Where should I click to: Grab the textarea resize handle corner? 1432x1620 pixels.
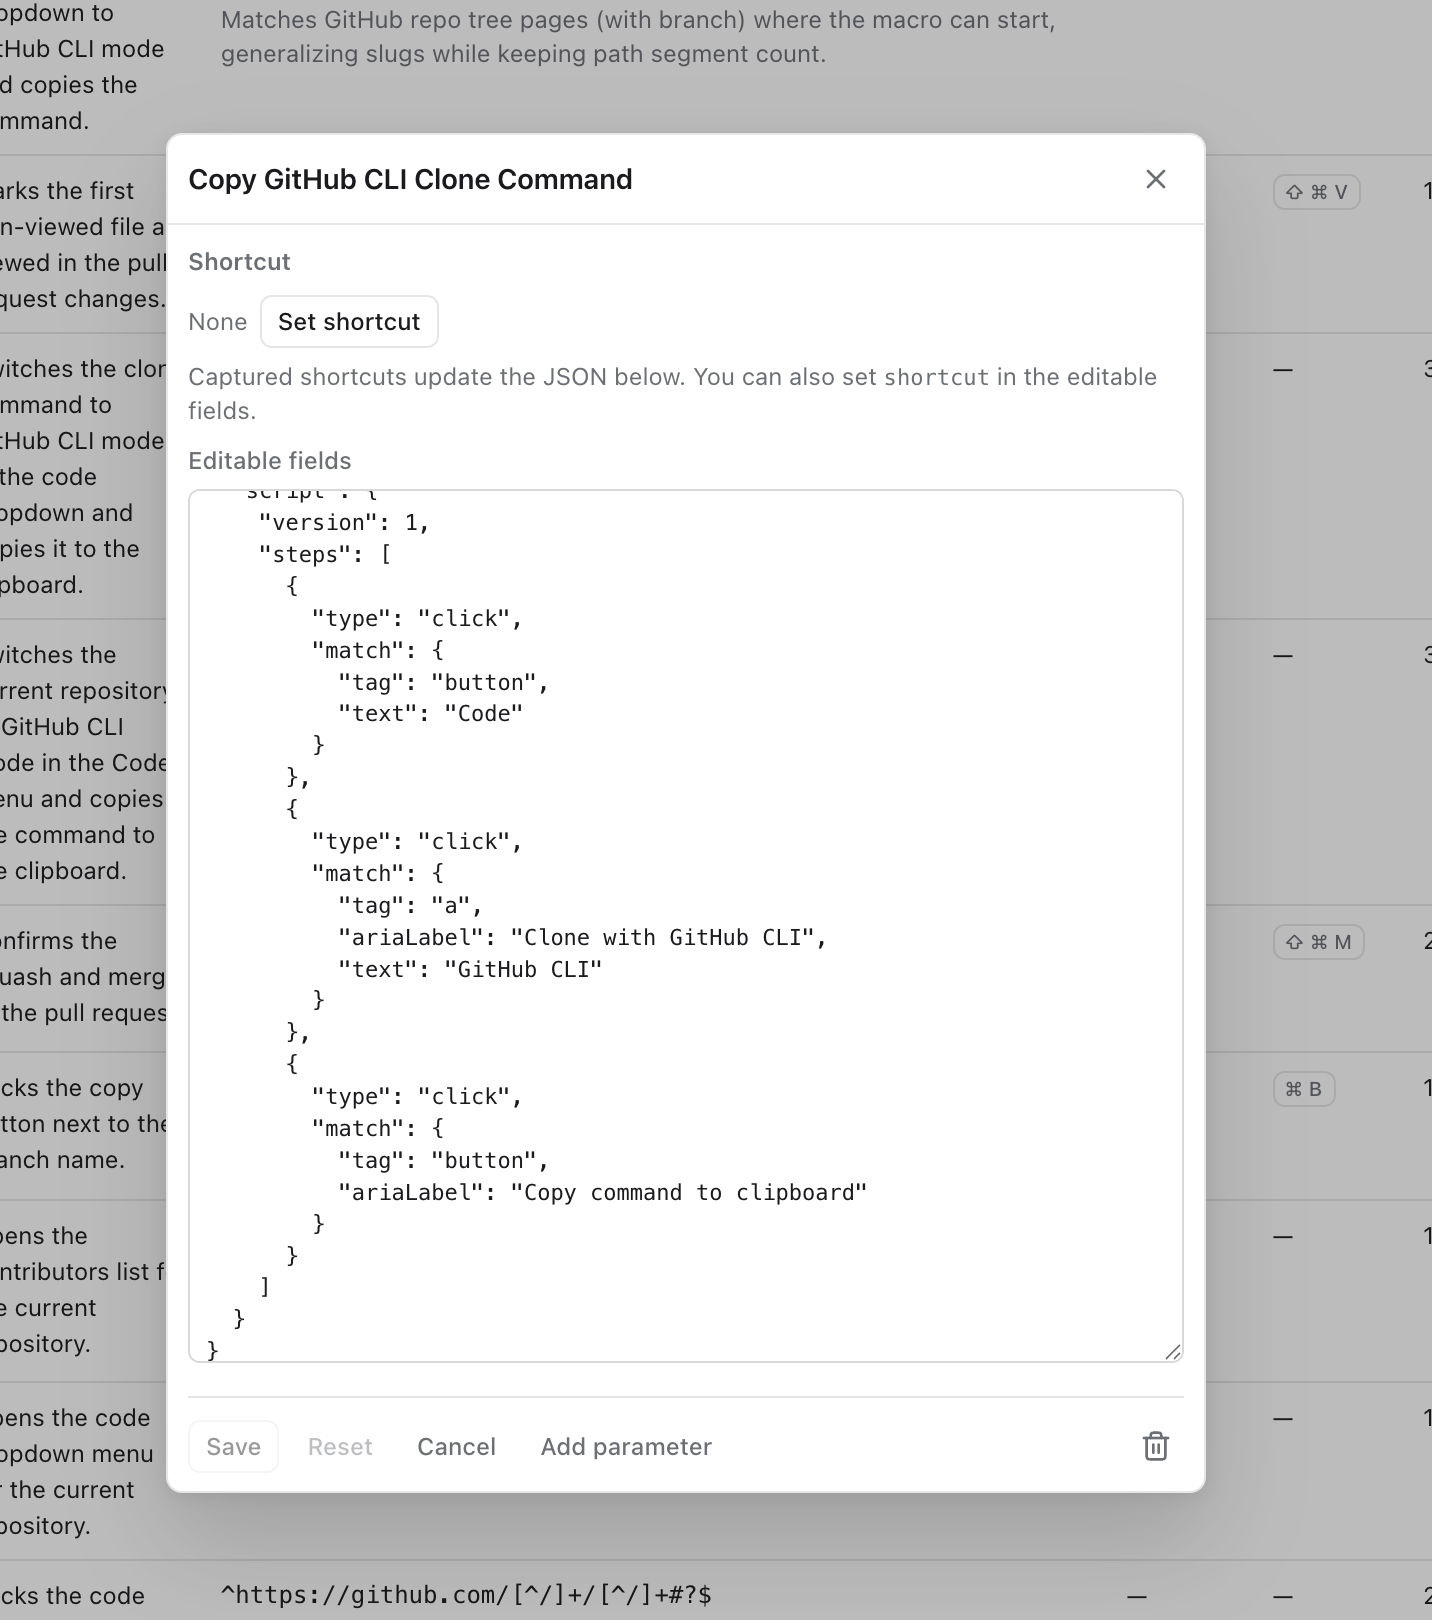(1173, 1352)
